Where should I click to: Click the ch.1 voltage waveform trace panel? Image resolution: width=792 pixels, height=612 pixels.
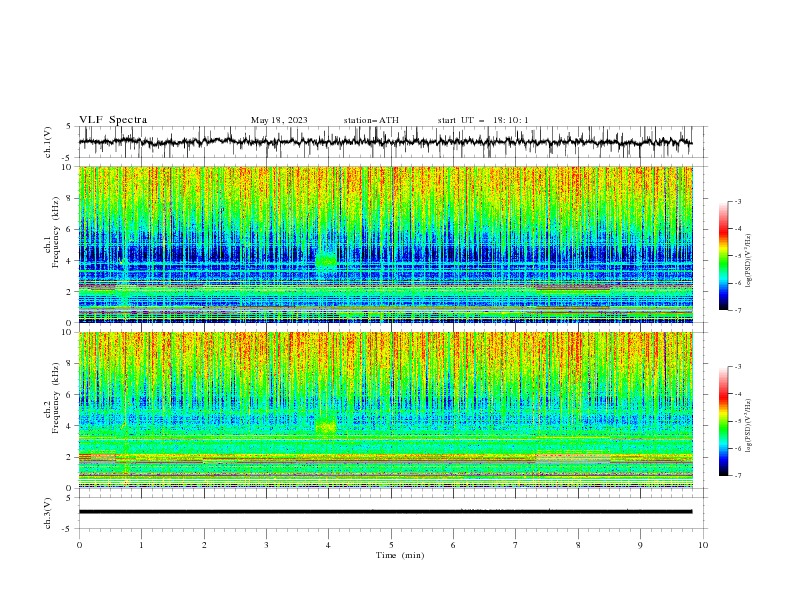point(391,142)
